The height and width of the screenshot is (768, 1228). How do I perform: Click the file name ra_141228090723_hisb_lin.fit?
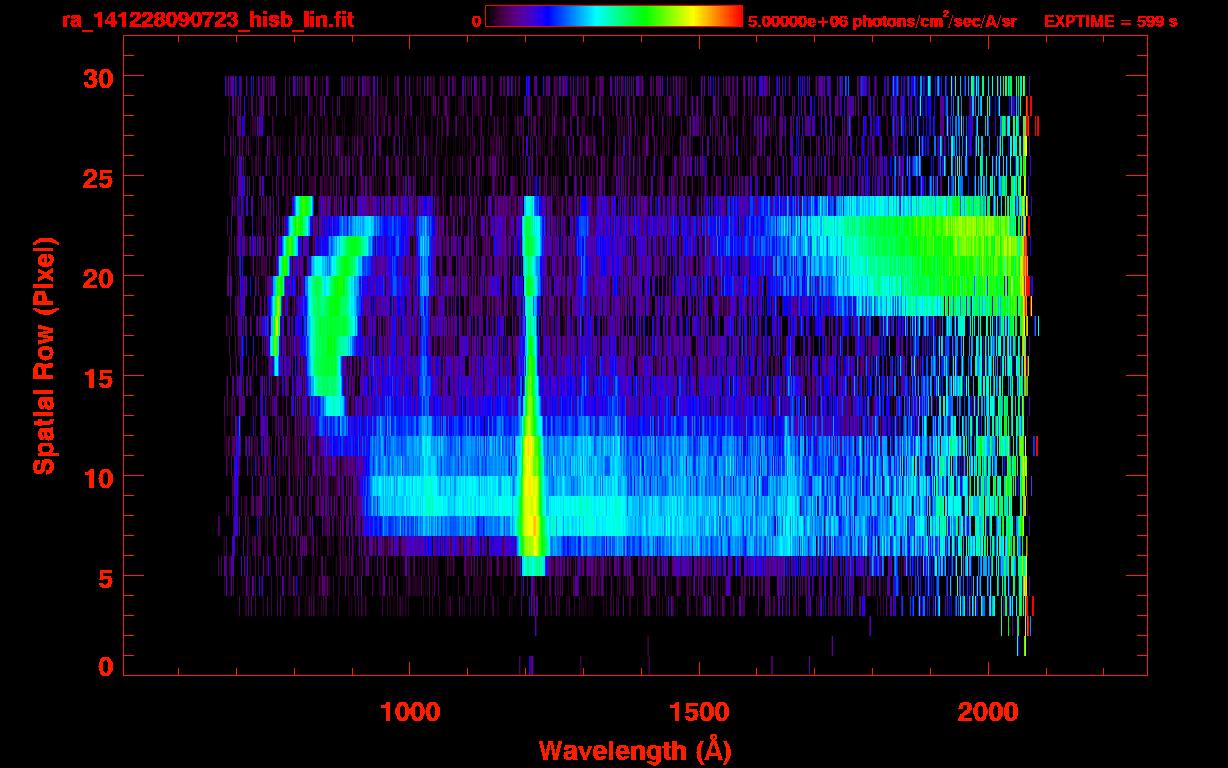tap(207, 19)
